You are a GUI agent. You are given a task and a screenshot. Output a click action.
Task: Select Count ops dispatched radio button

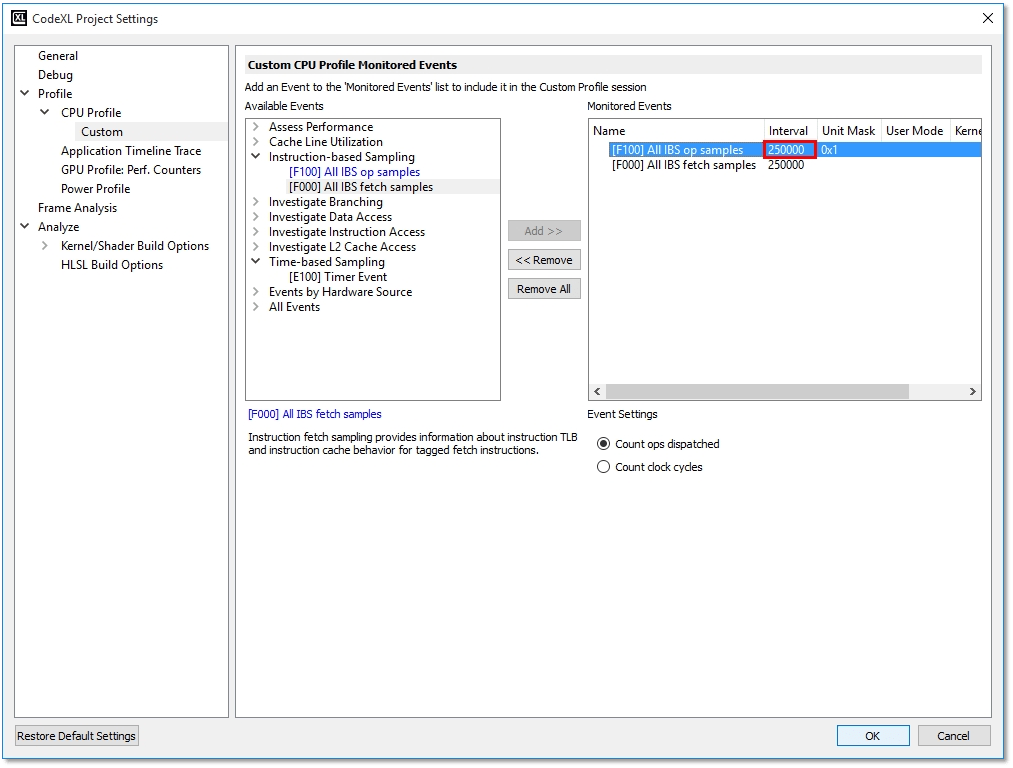(603, 444)
